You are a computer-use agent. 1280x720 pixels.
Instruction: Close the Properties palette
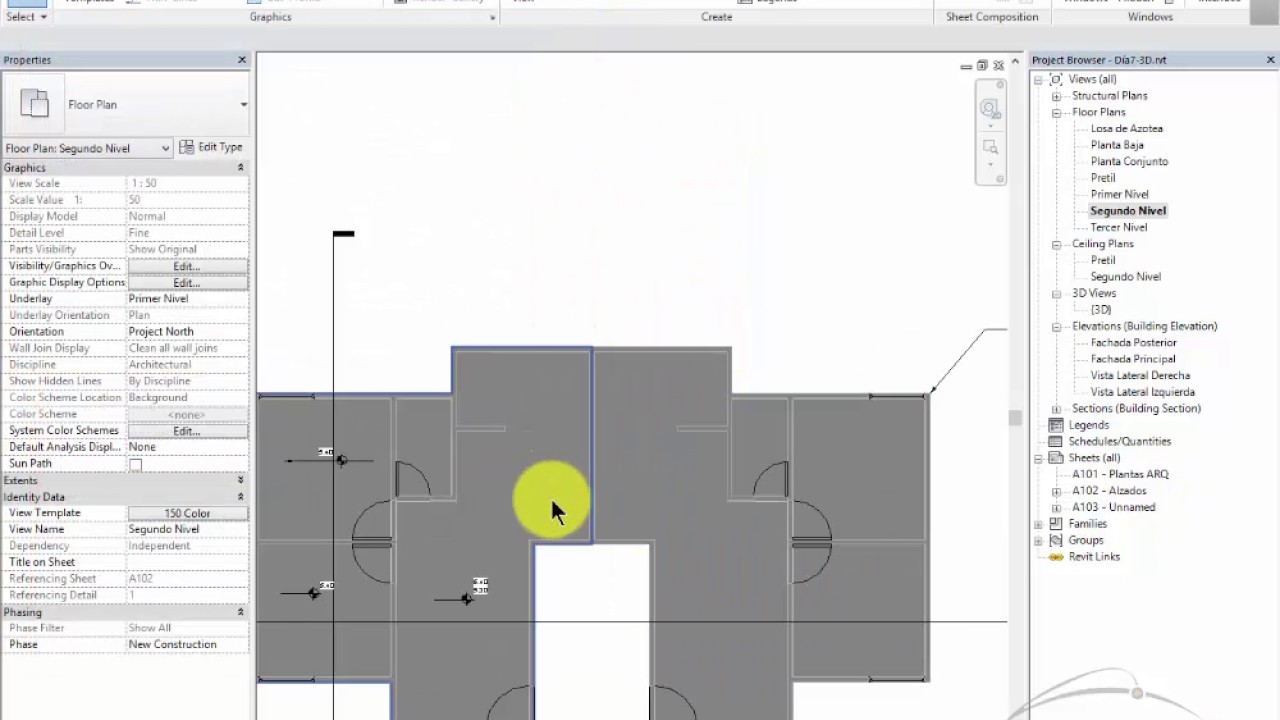click(x=242, y=60)
